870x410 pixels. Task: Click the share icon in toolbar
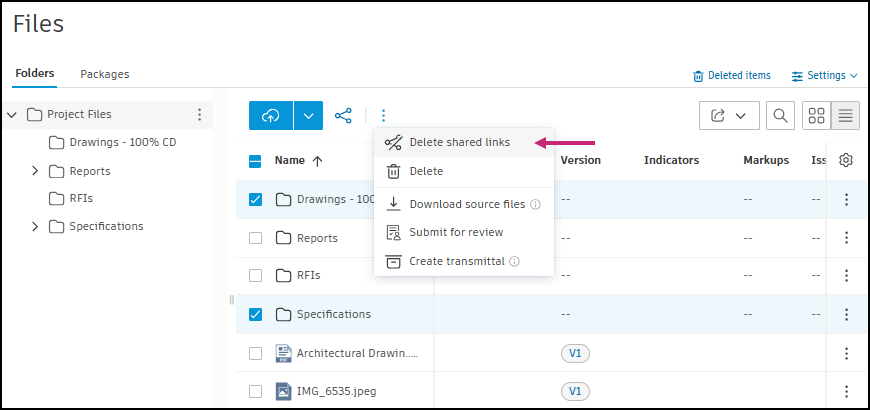[343, 115]
